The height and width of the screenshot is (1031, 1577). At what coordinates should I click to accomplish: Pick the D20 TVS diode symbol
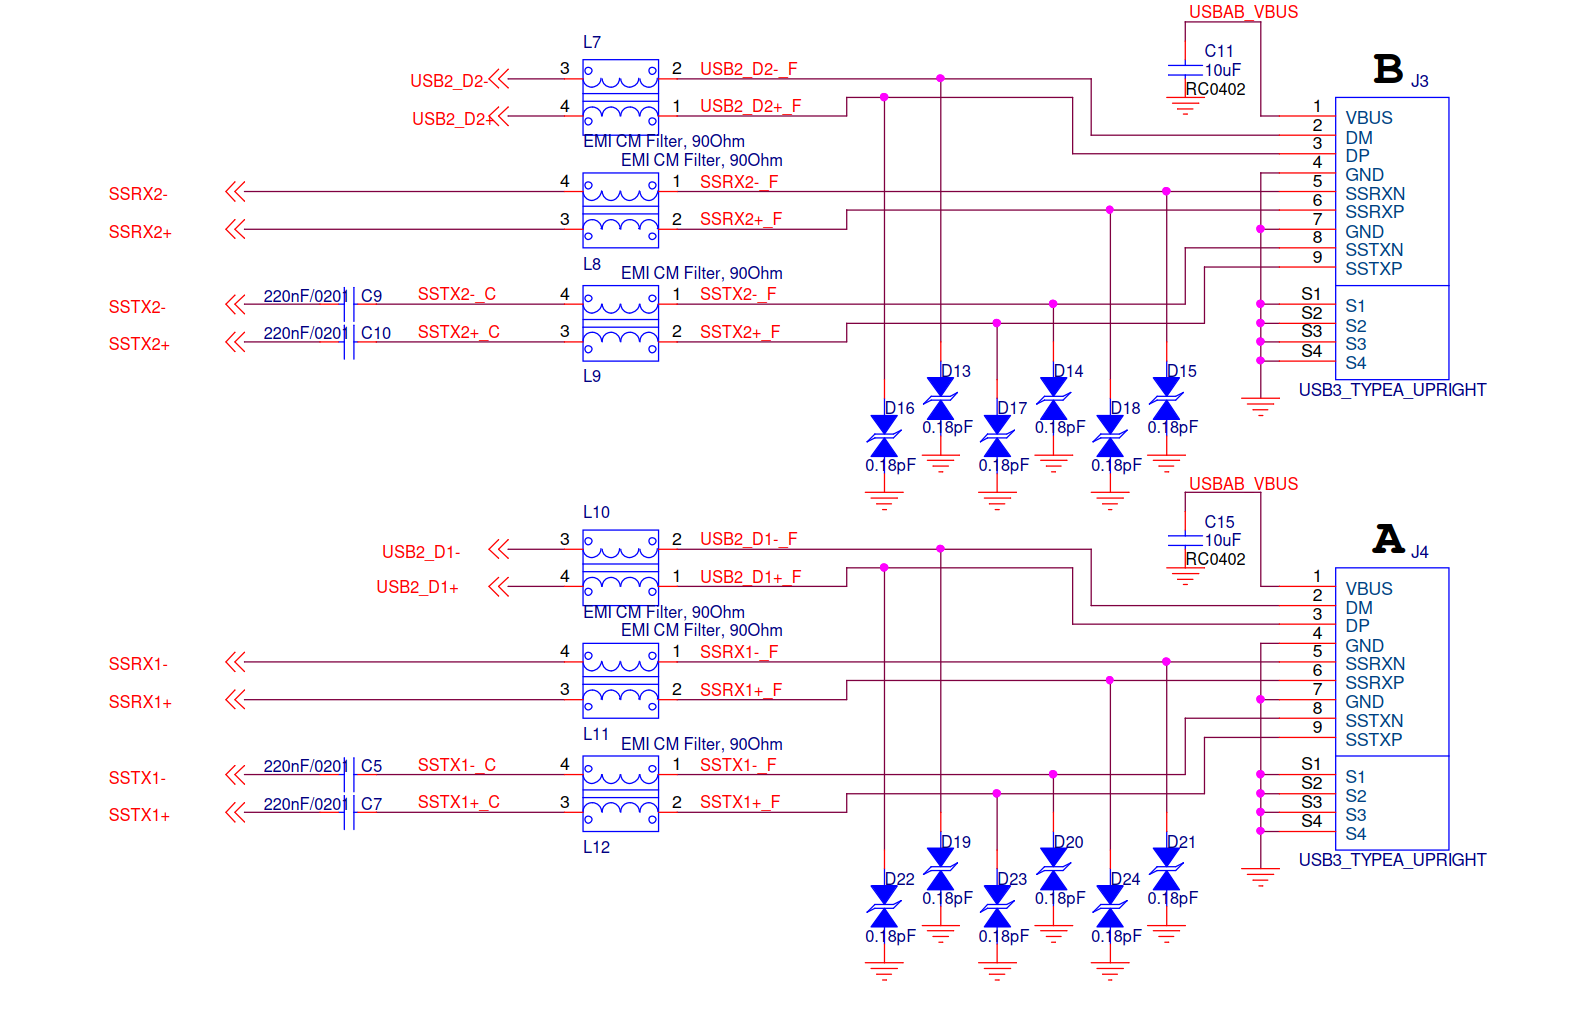pos(1053,870)
